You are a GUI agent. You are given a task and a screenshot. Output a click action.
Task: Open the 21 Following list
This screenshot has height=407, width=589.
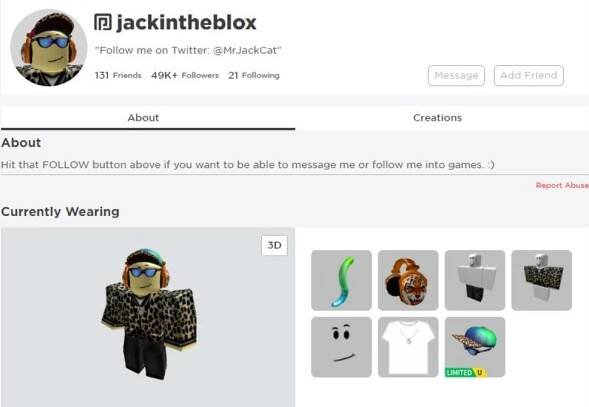pyautogui.click(x=254, y=76)
